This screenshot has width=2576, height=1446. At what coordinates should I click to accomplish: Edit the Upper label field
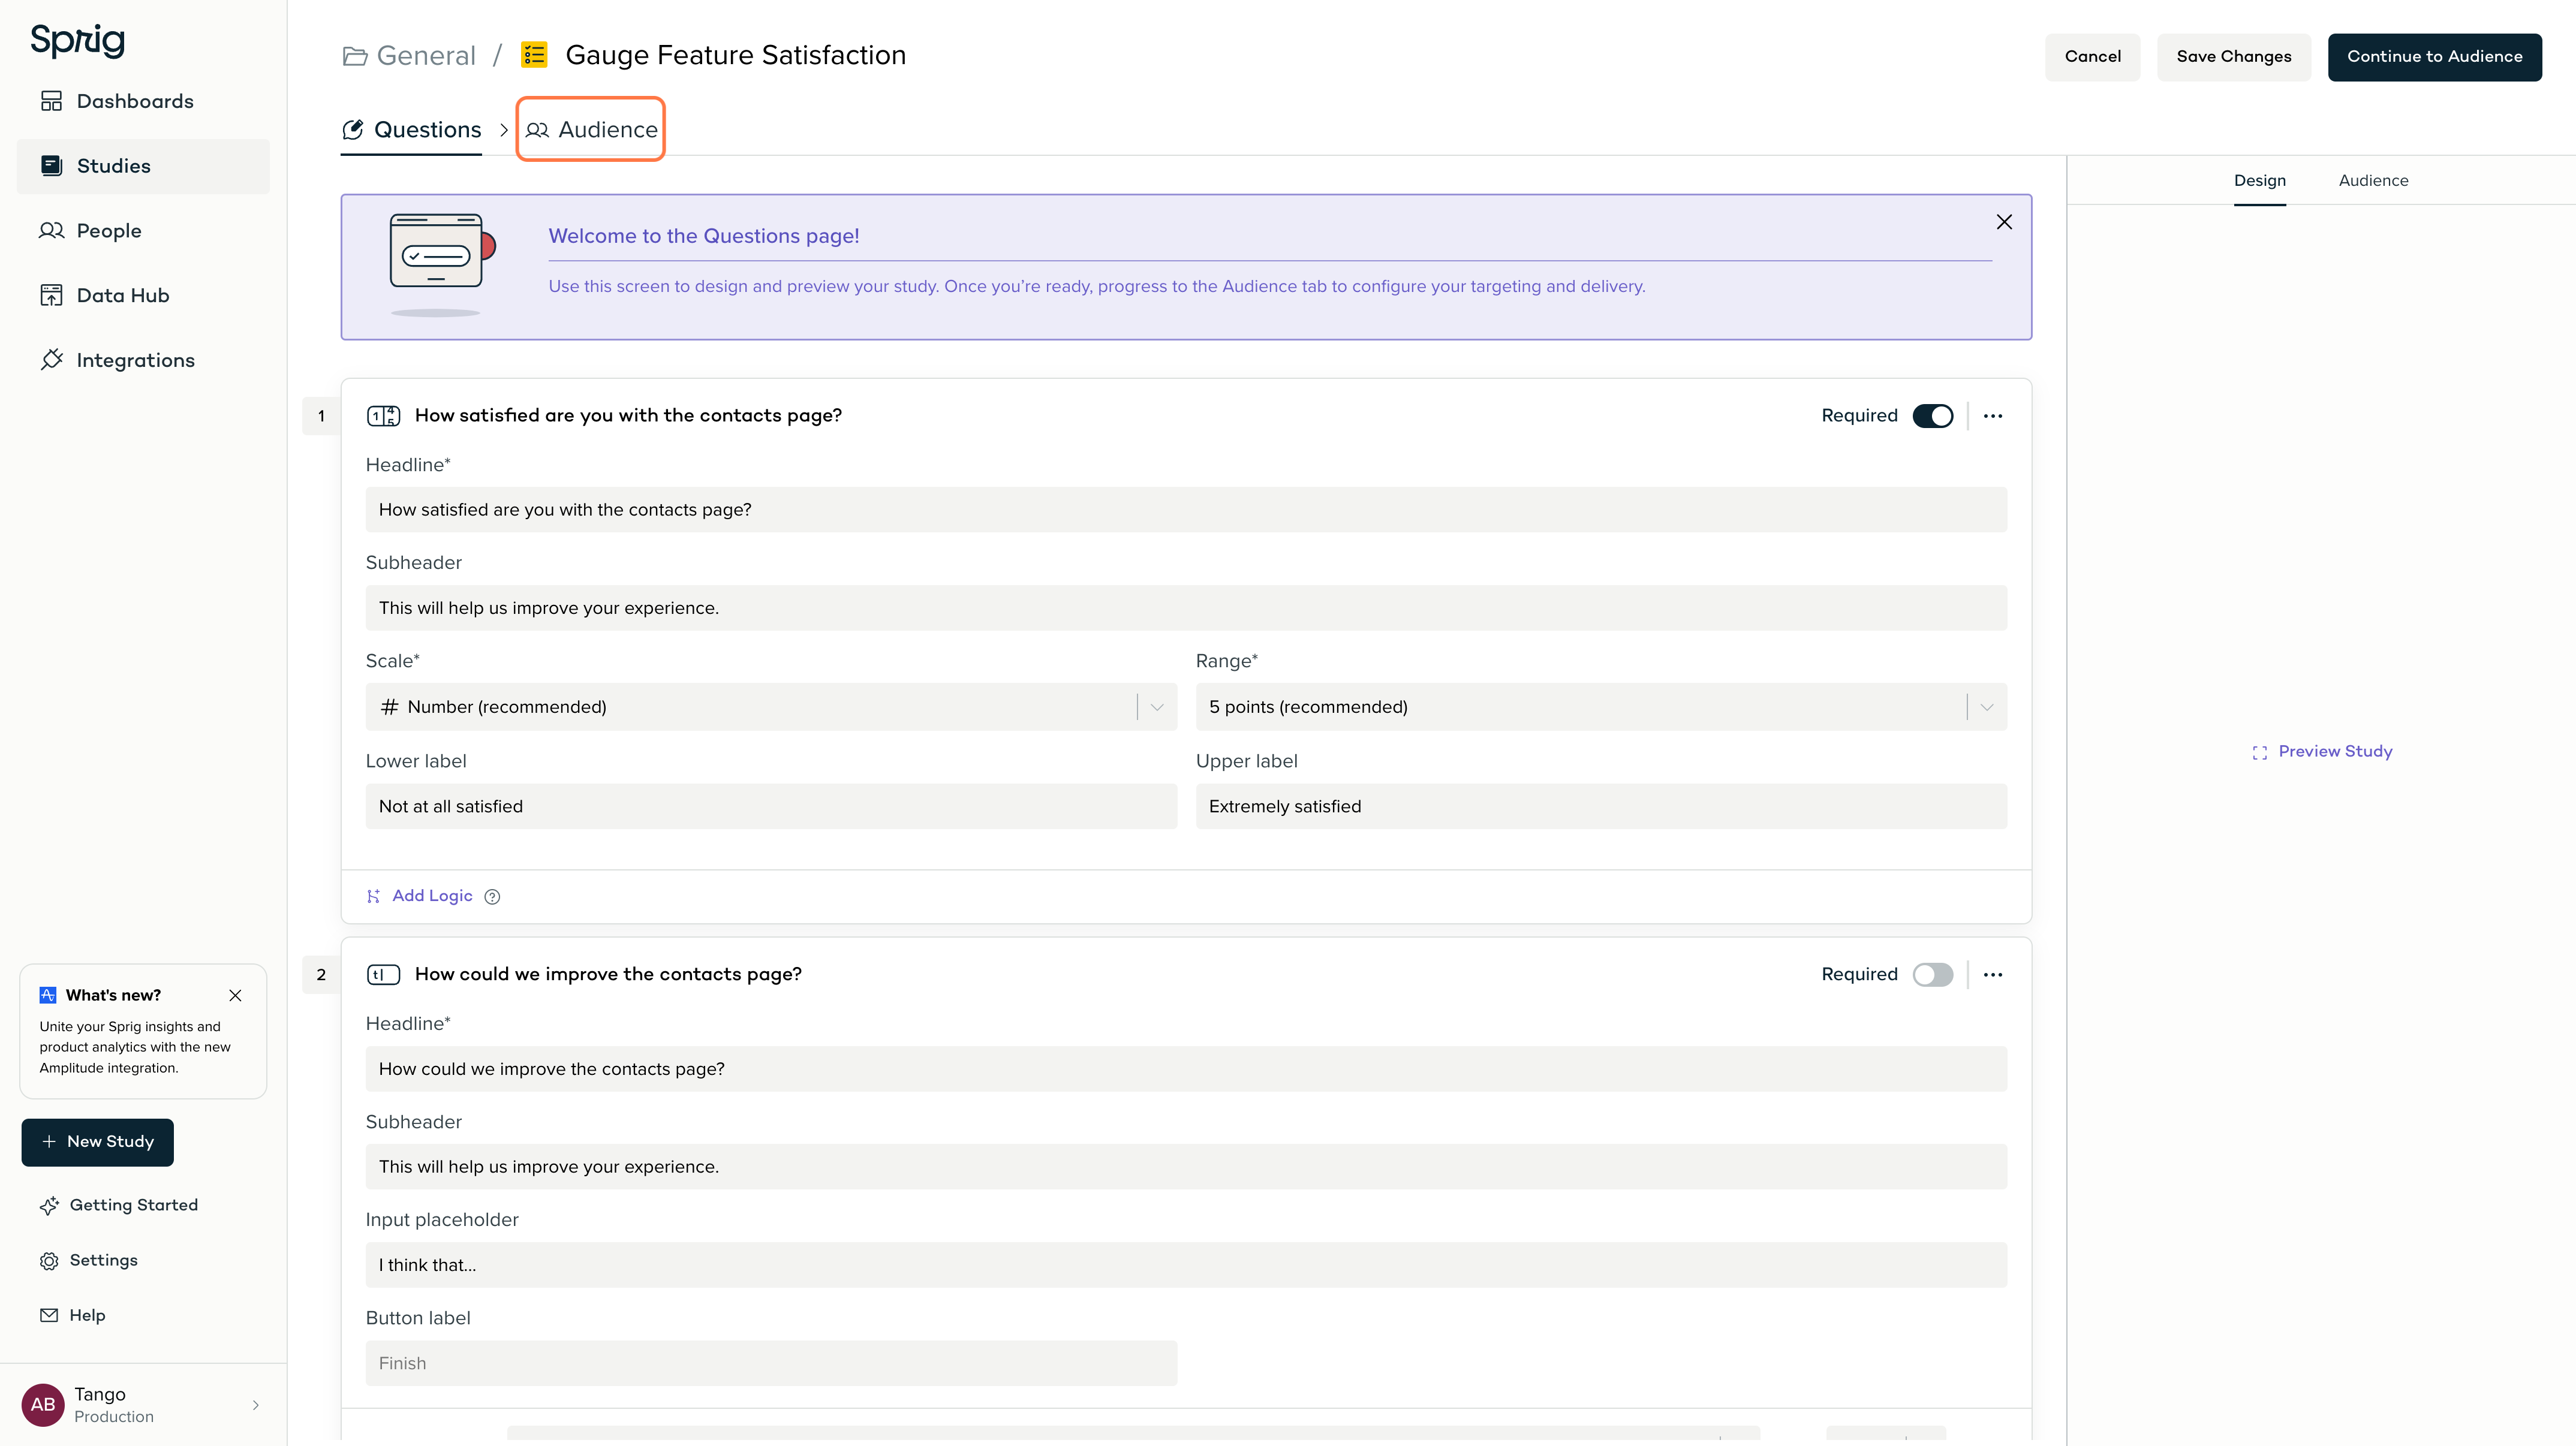(x=1601, y=806)
